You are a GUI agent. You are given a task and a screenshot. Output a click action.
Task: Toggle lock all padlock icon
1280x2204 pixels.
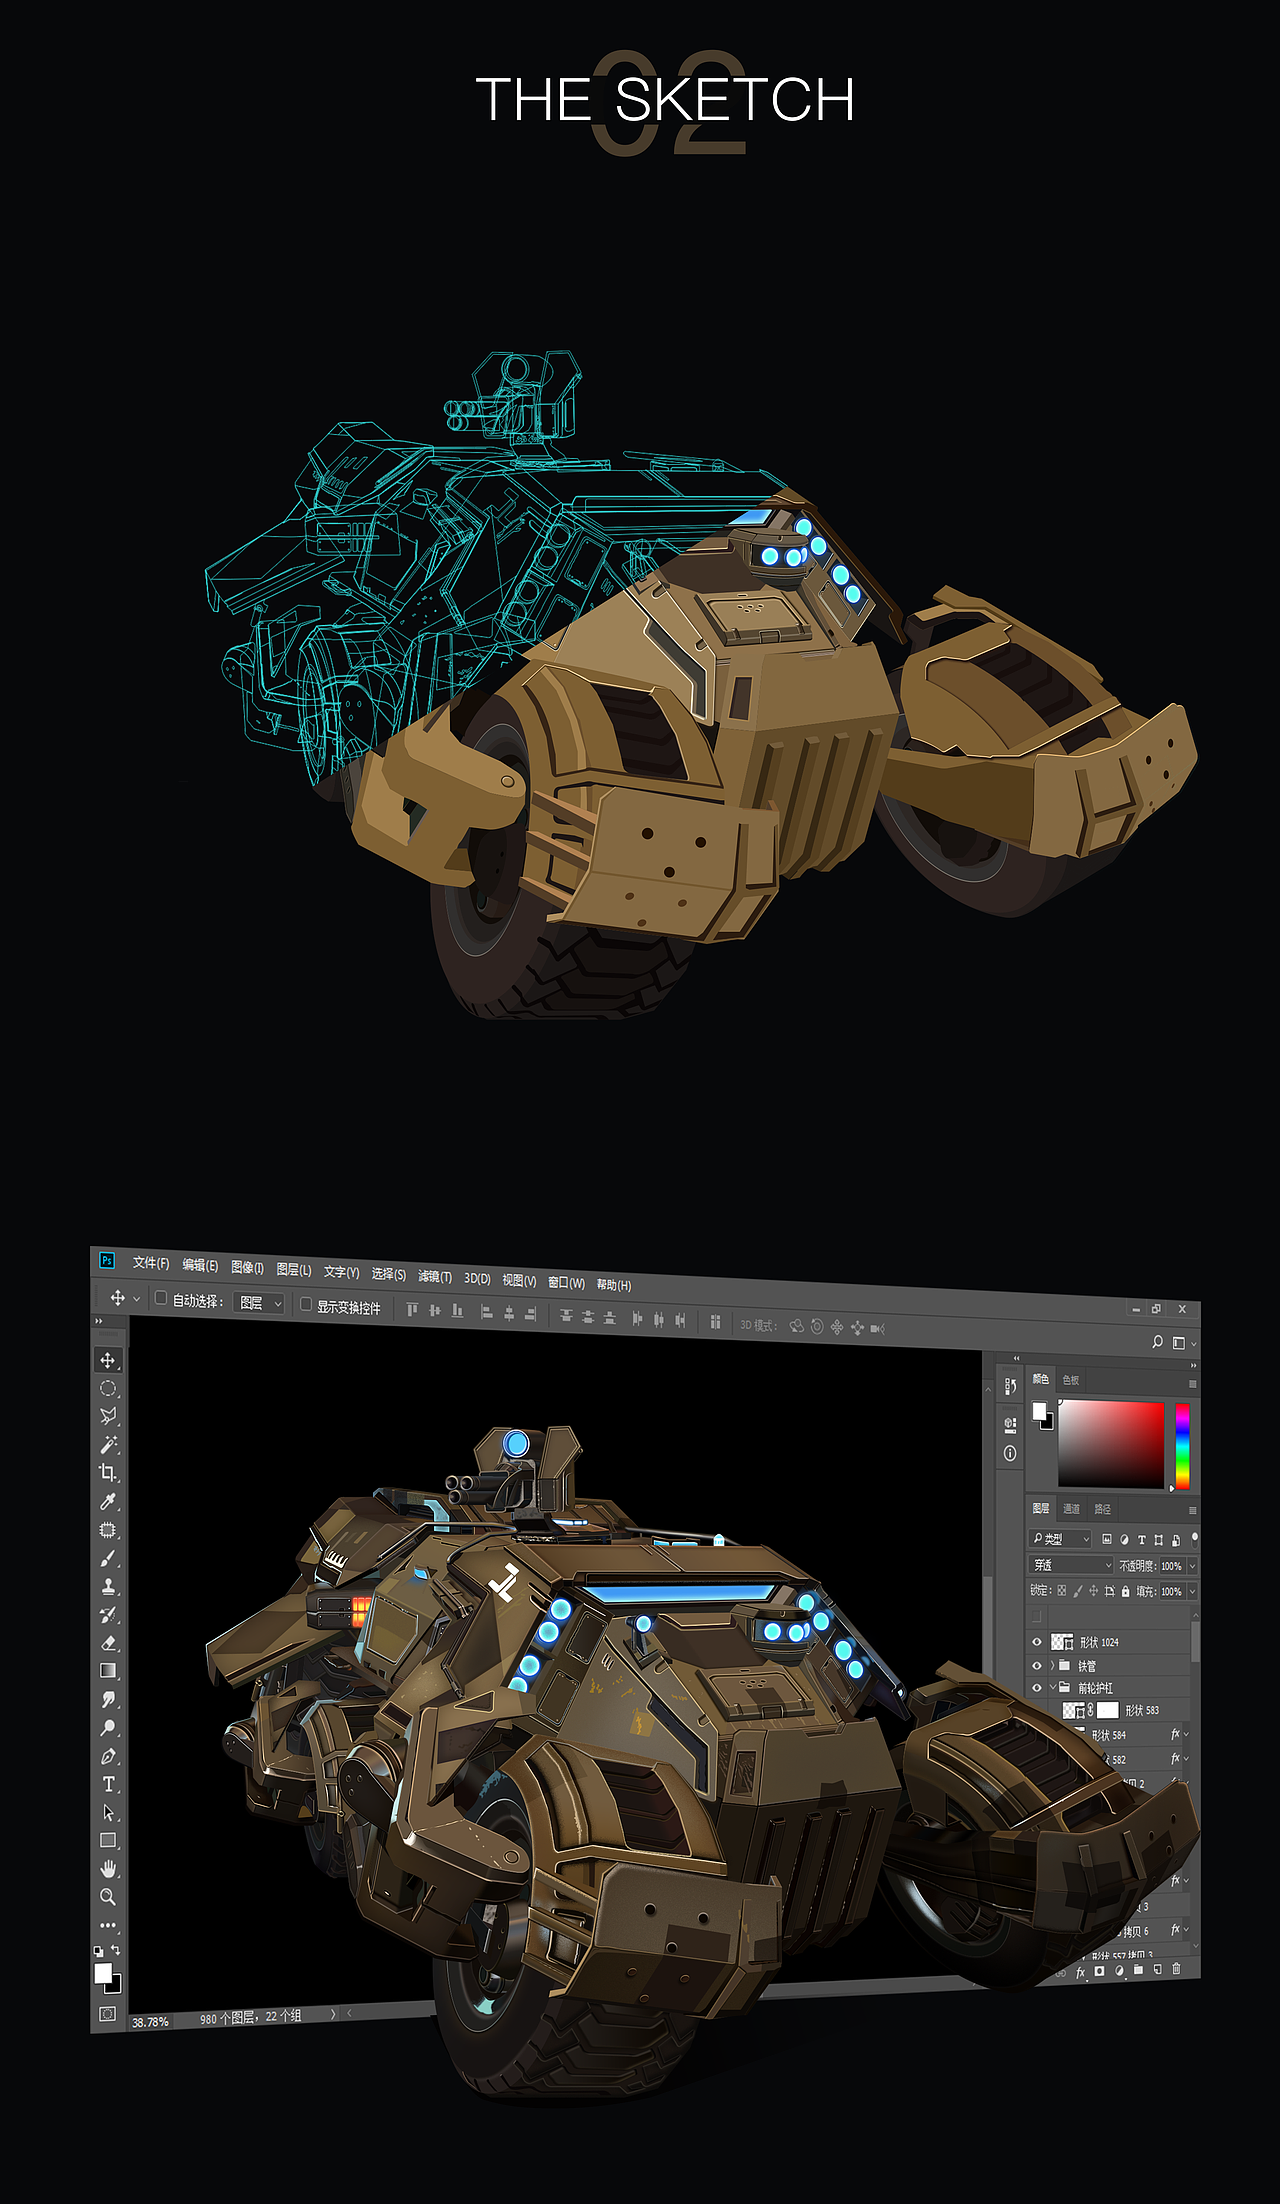click(x=1126, y=1591)
